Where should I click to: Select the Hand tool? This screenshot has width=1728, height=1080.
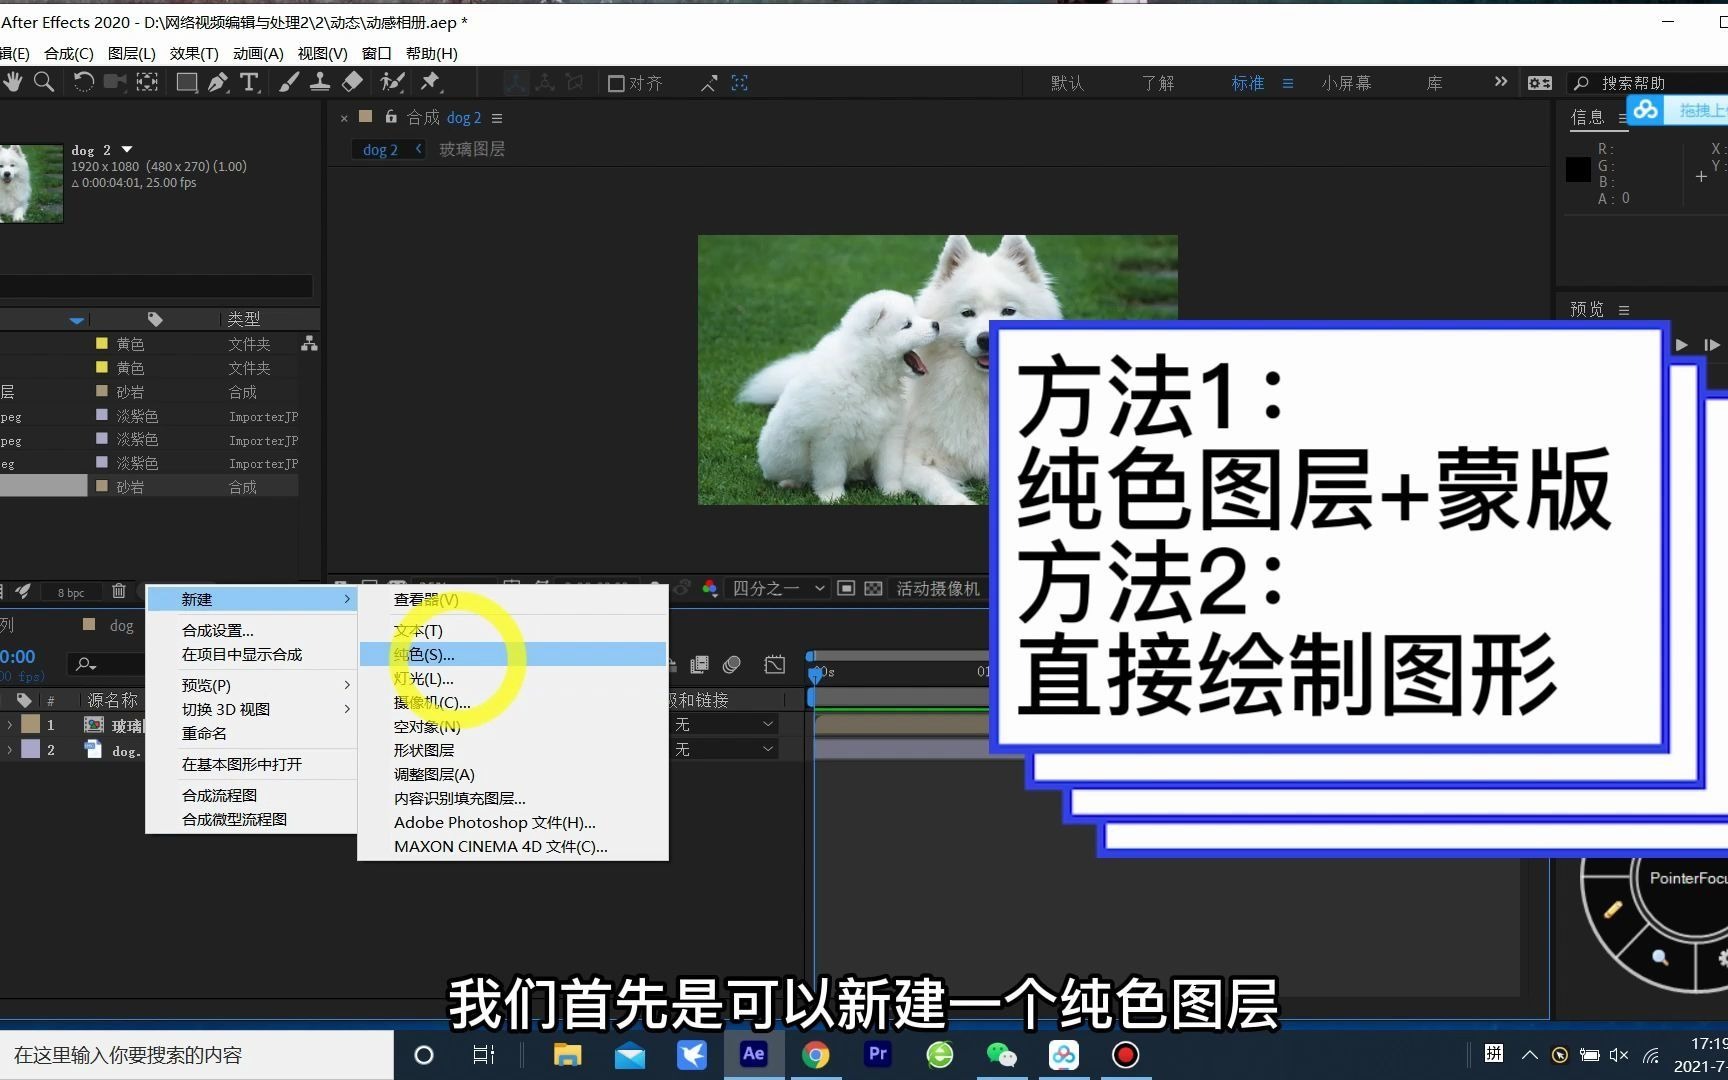[12, 82]
